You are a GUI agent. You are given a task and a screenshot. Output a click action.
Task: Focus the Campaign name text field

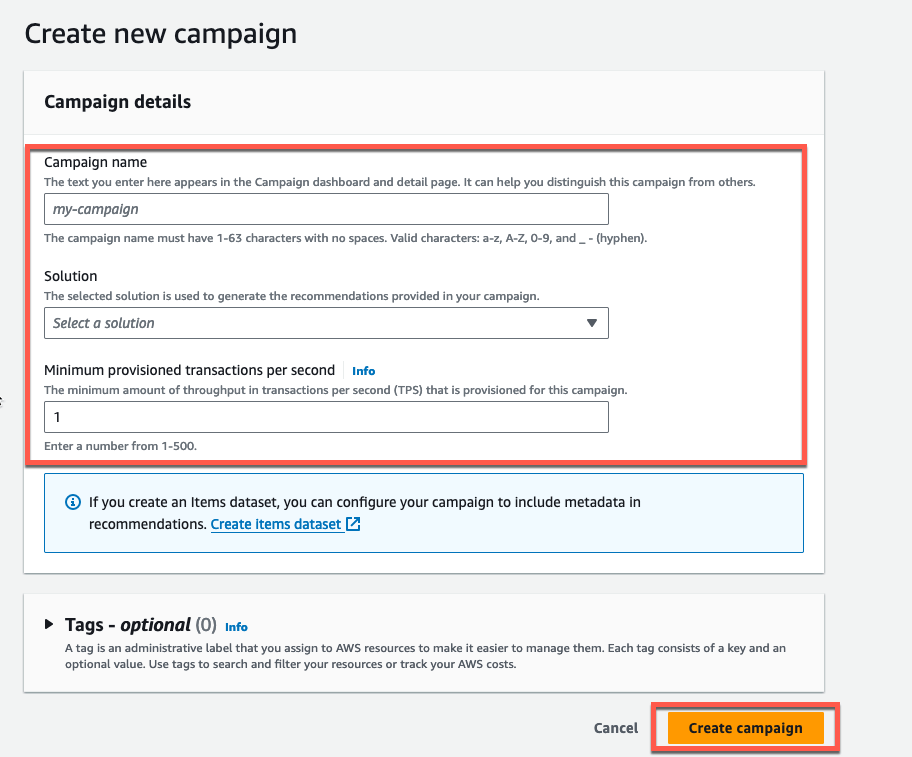point(326,209)
